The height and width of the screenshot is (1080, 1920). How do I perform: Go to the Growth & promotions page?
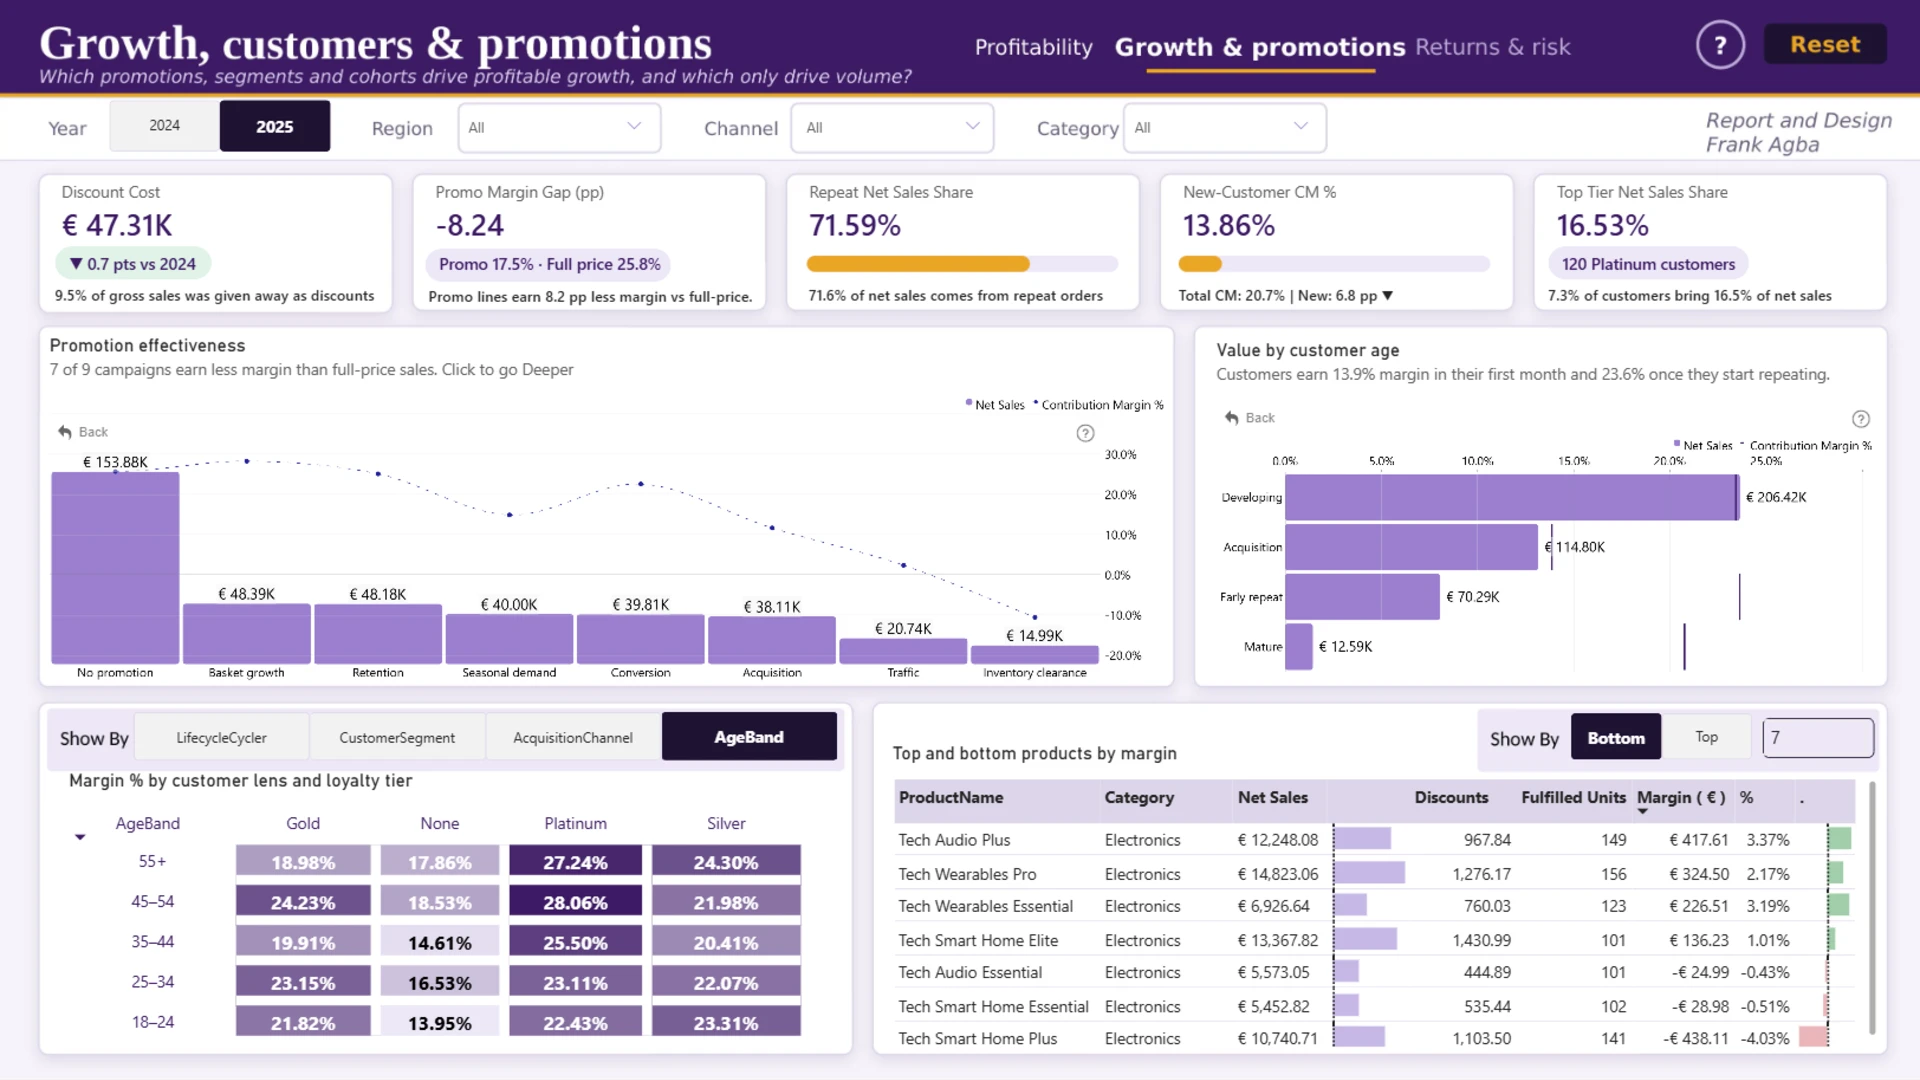coord(1260,47)
